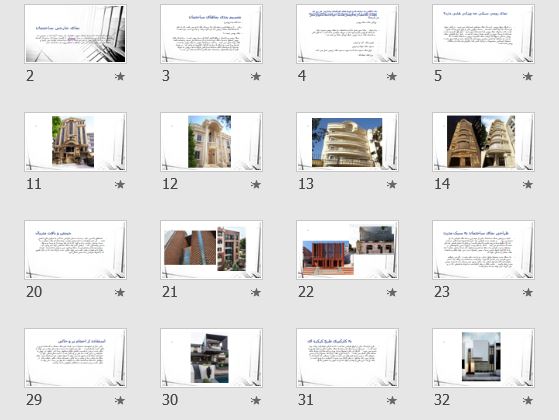Click the transition star icon under slide 12
The image size is (559, 420).
tap(256, 184)
